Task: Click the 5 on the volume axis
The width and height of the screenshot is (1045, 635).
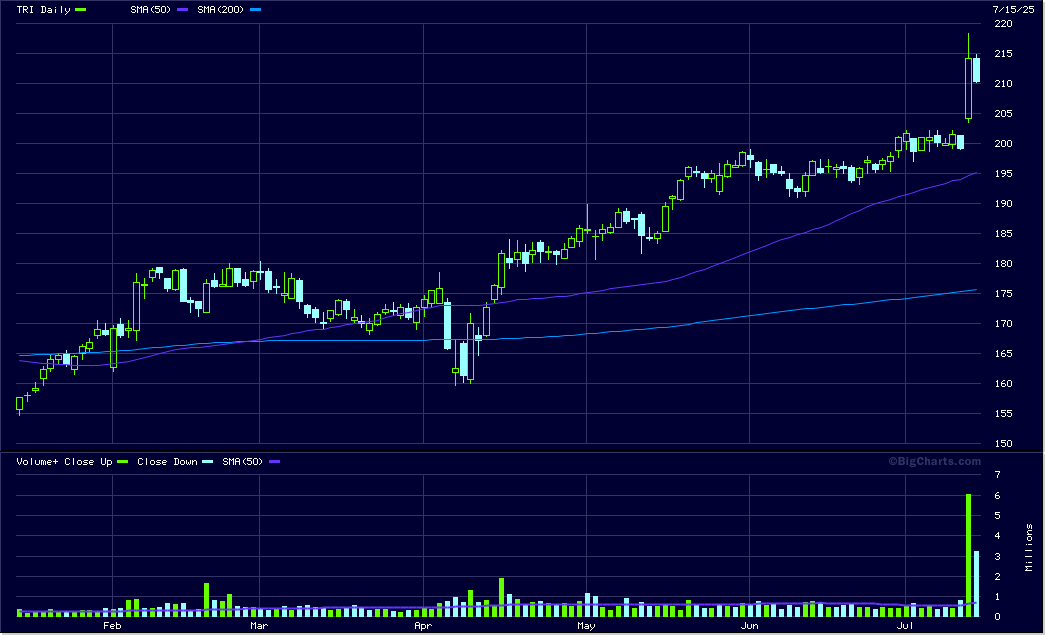Action: tap(997, 516)
